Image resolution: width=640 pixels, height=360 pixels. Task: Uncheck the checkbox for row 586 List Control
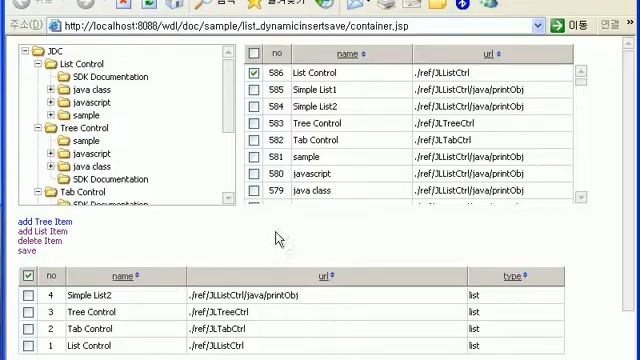(x=254, y=73)
